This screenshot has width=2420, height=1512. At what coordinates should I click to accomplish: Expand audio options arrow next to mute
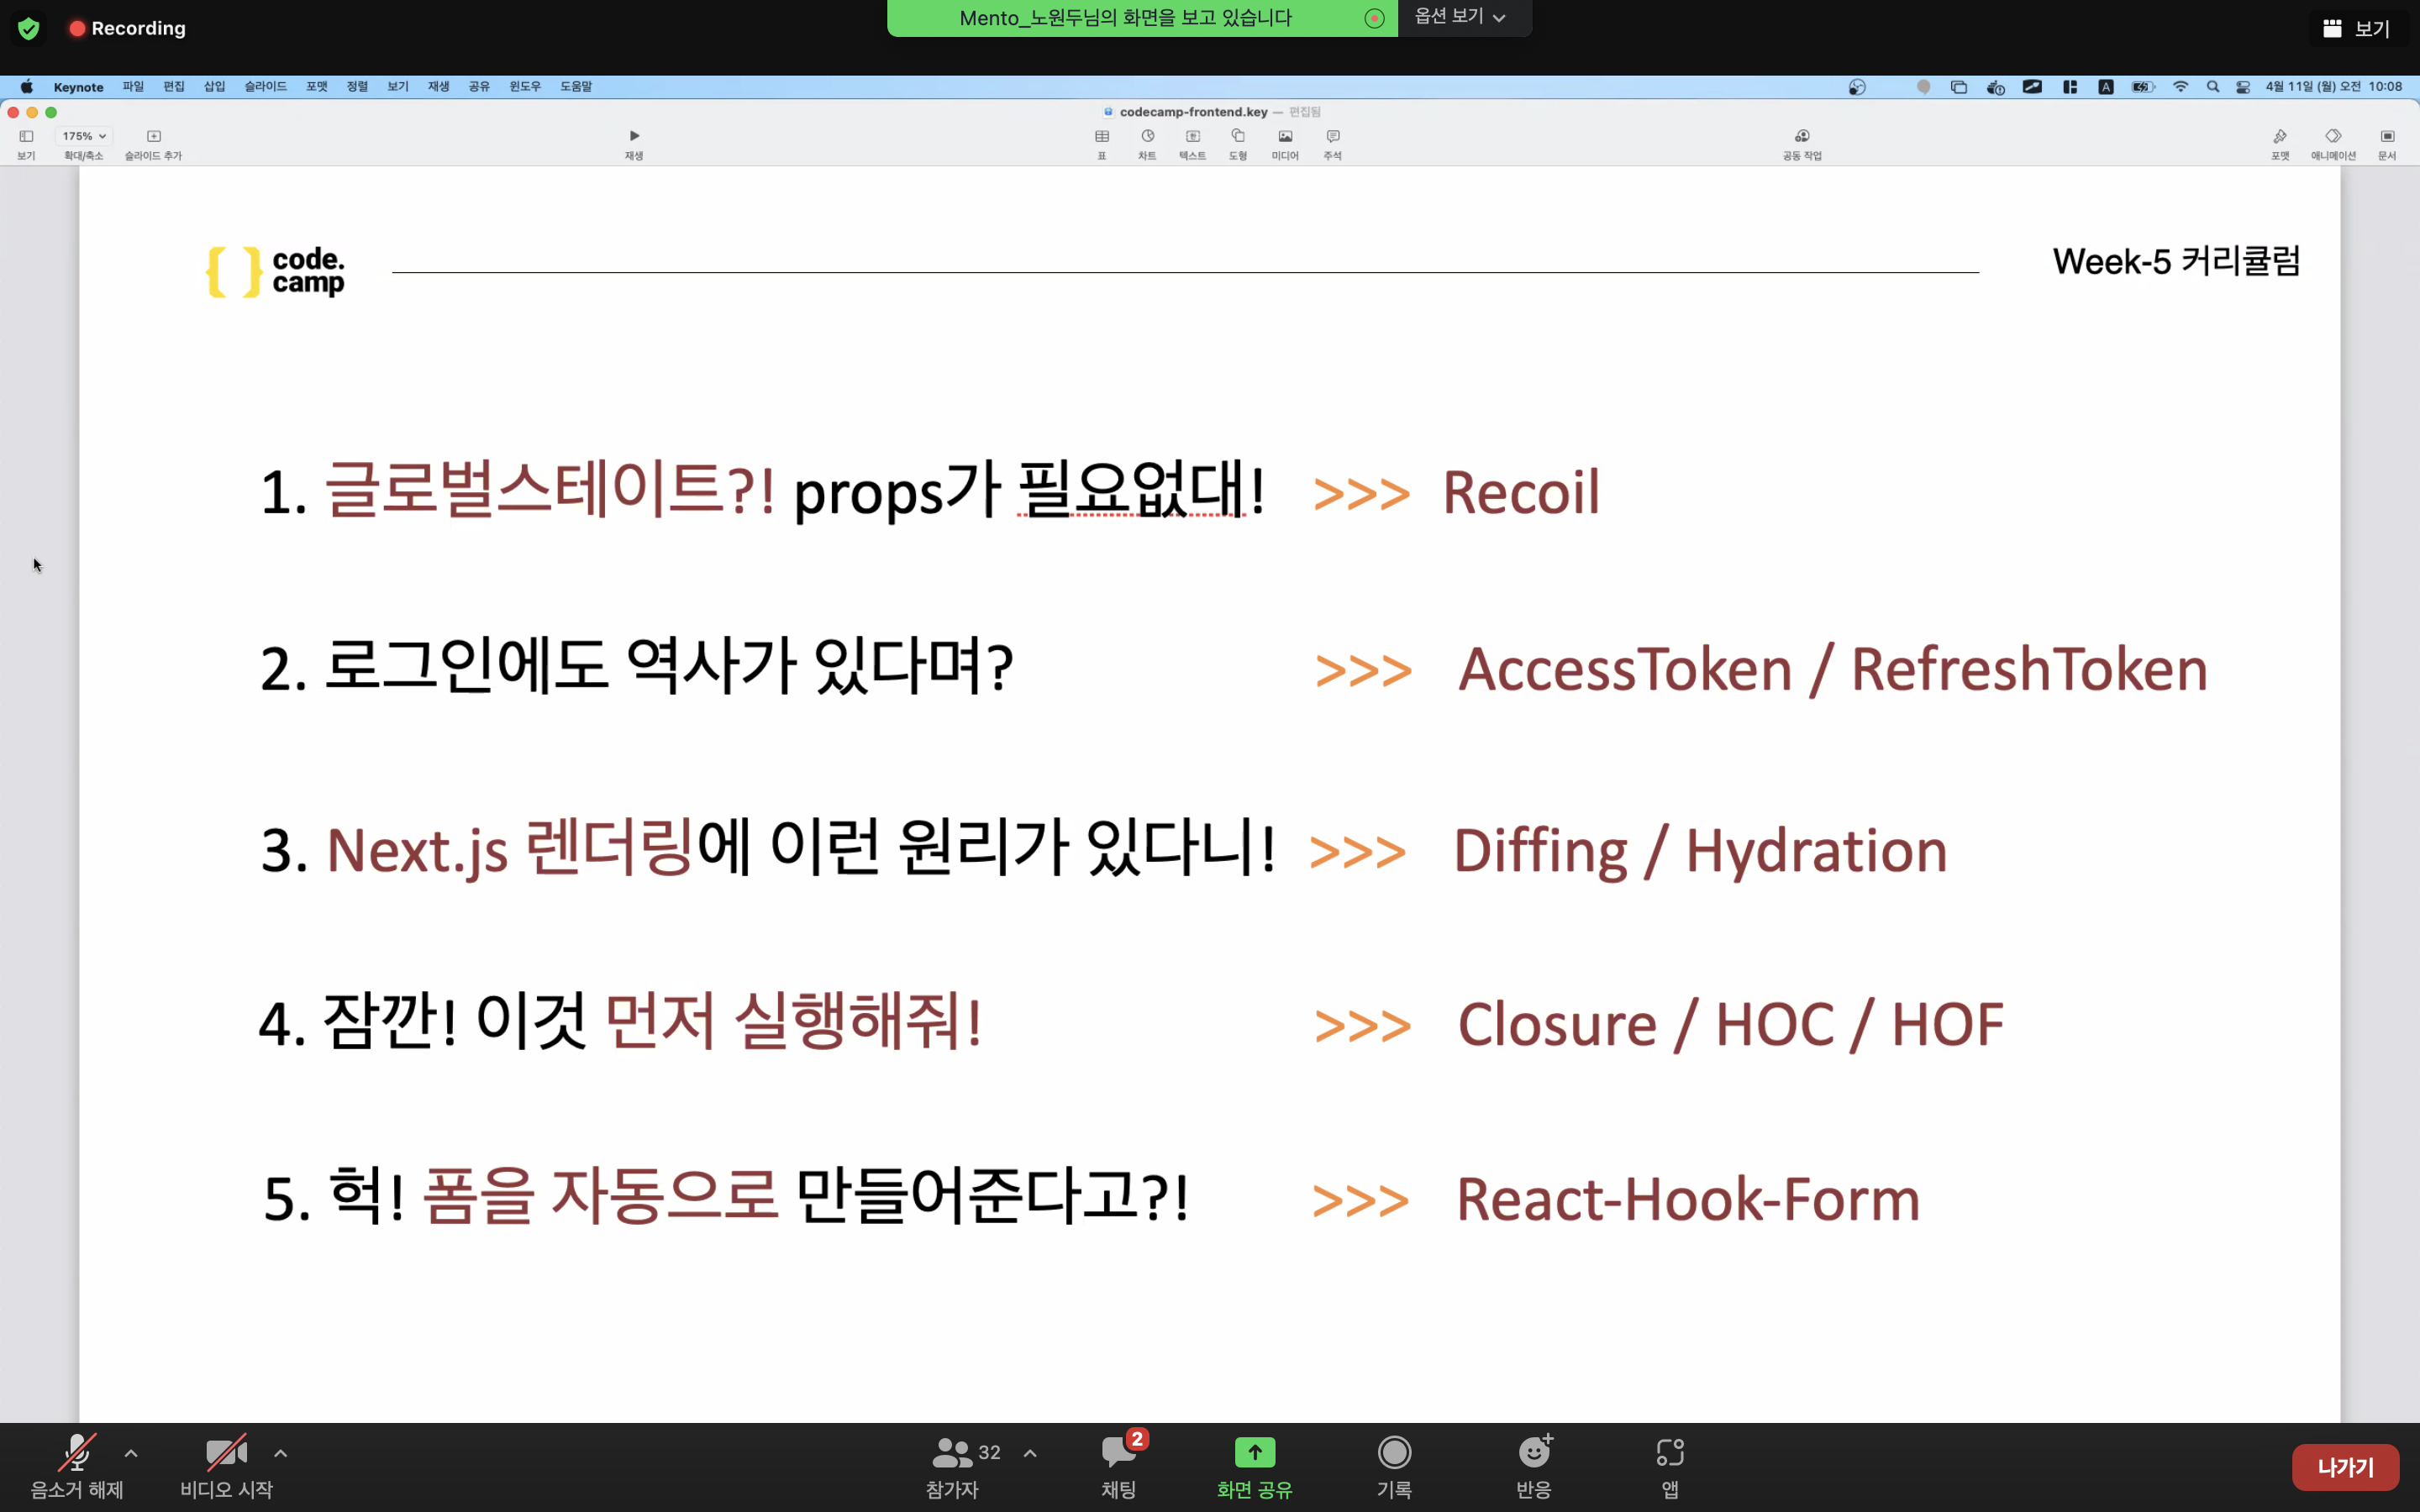tap(131, 1453)
